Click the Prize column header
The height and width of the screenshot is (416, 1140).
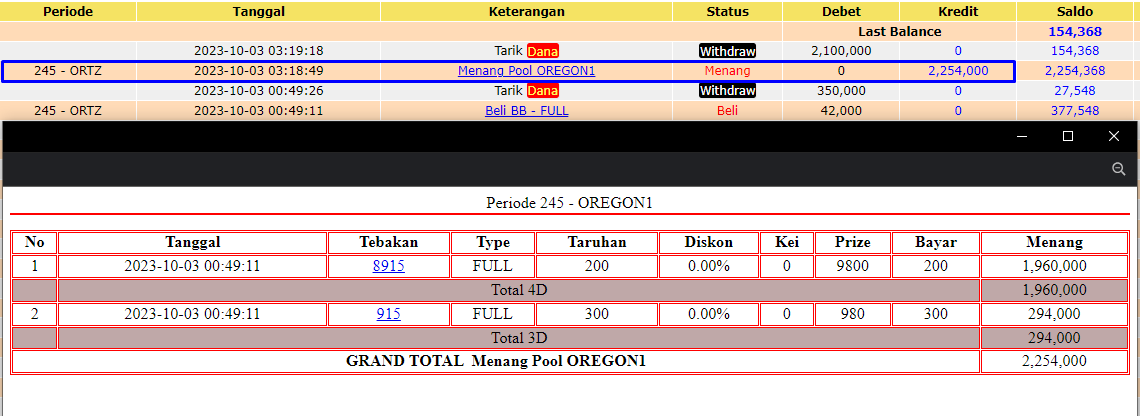click(852, 242)
